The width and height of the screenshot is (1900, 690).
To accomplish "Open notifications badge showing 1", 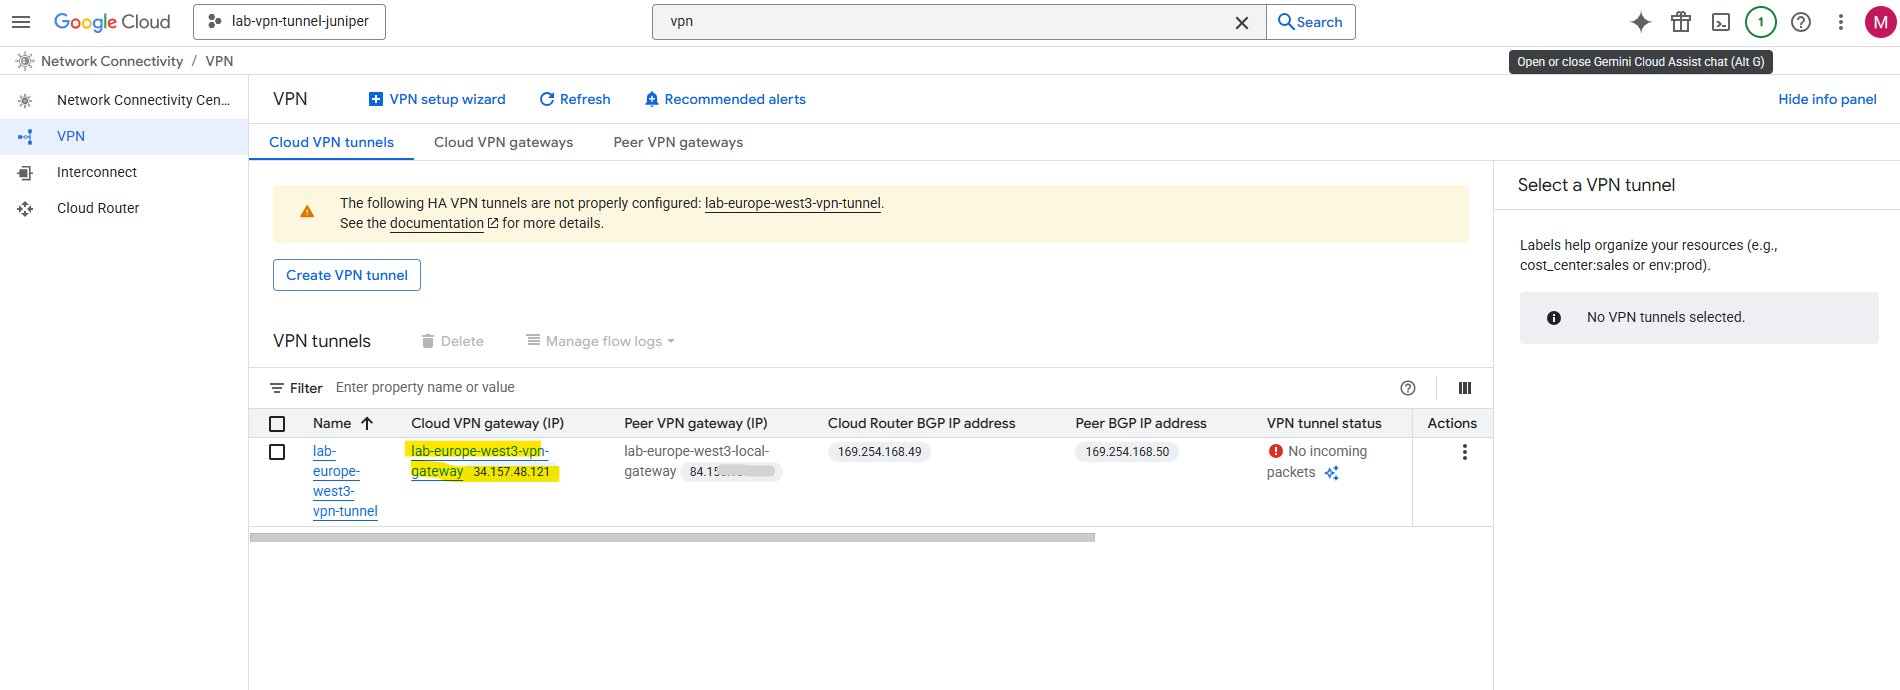I will (x=1761, y=22).
